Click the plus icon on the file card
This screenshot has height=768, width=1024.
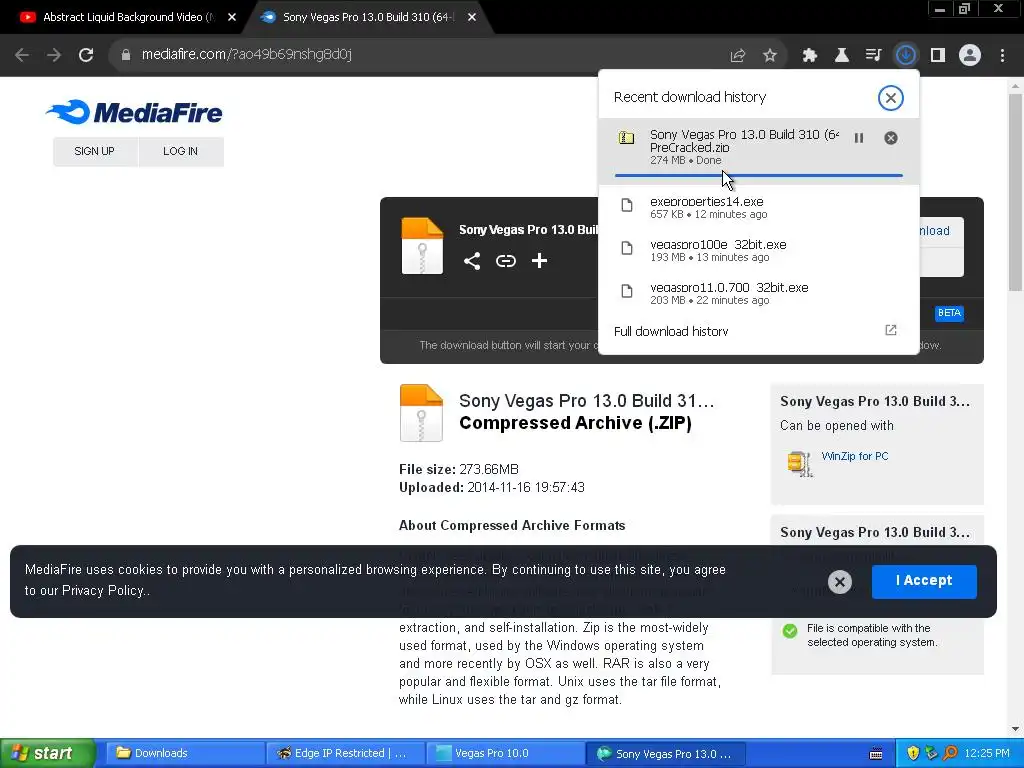[x=539, y=261]
